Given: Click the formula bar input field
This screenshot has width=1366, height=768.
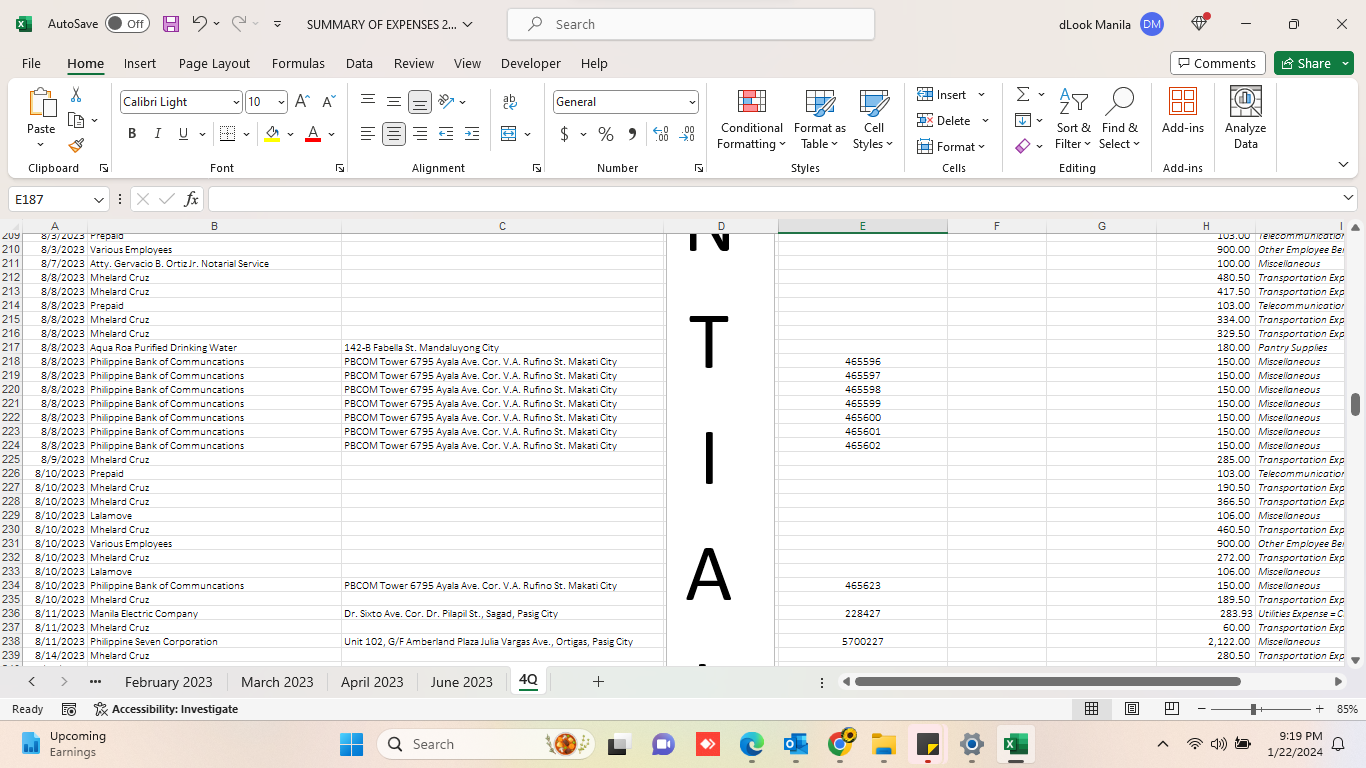Looking at the screenshot, I should click(773, 199).
